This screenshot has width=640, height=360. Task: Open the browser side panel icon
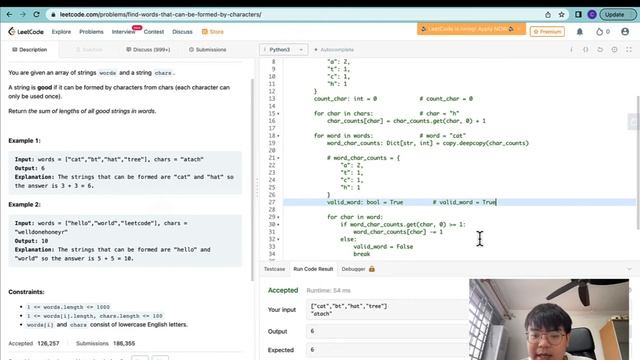click(578, 14)
